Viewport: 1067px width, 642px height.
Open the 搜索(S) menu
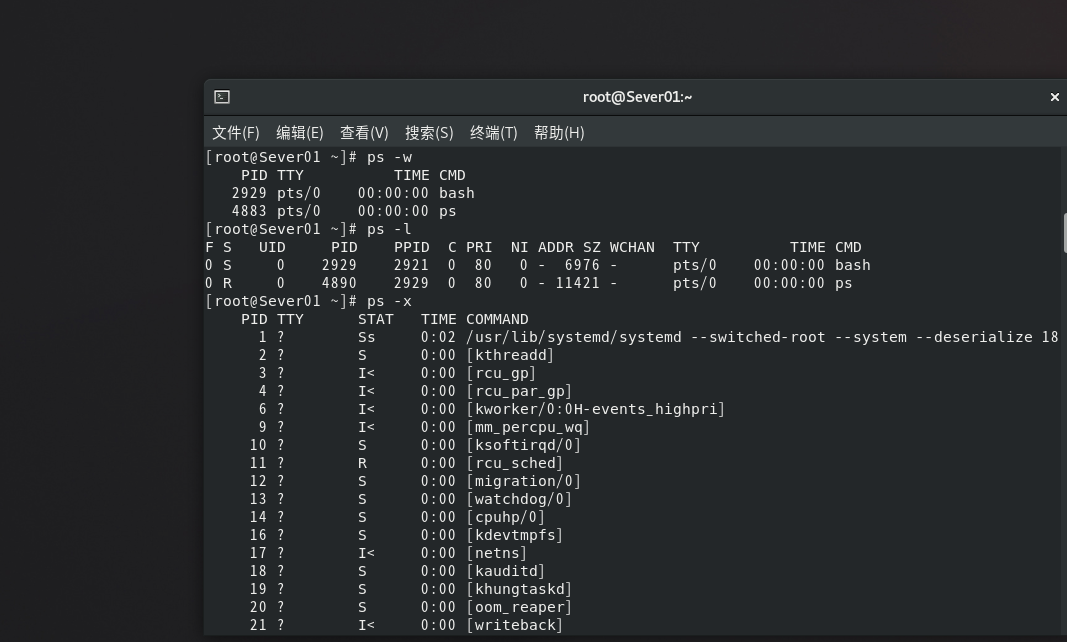[429, 133]
